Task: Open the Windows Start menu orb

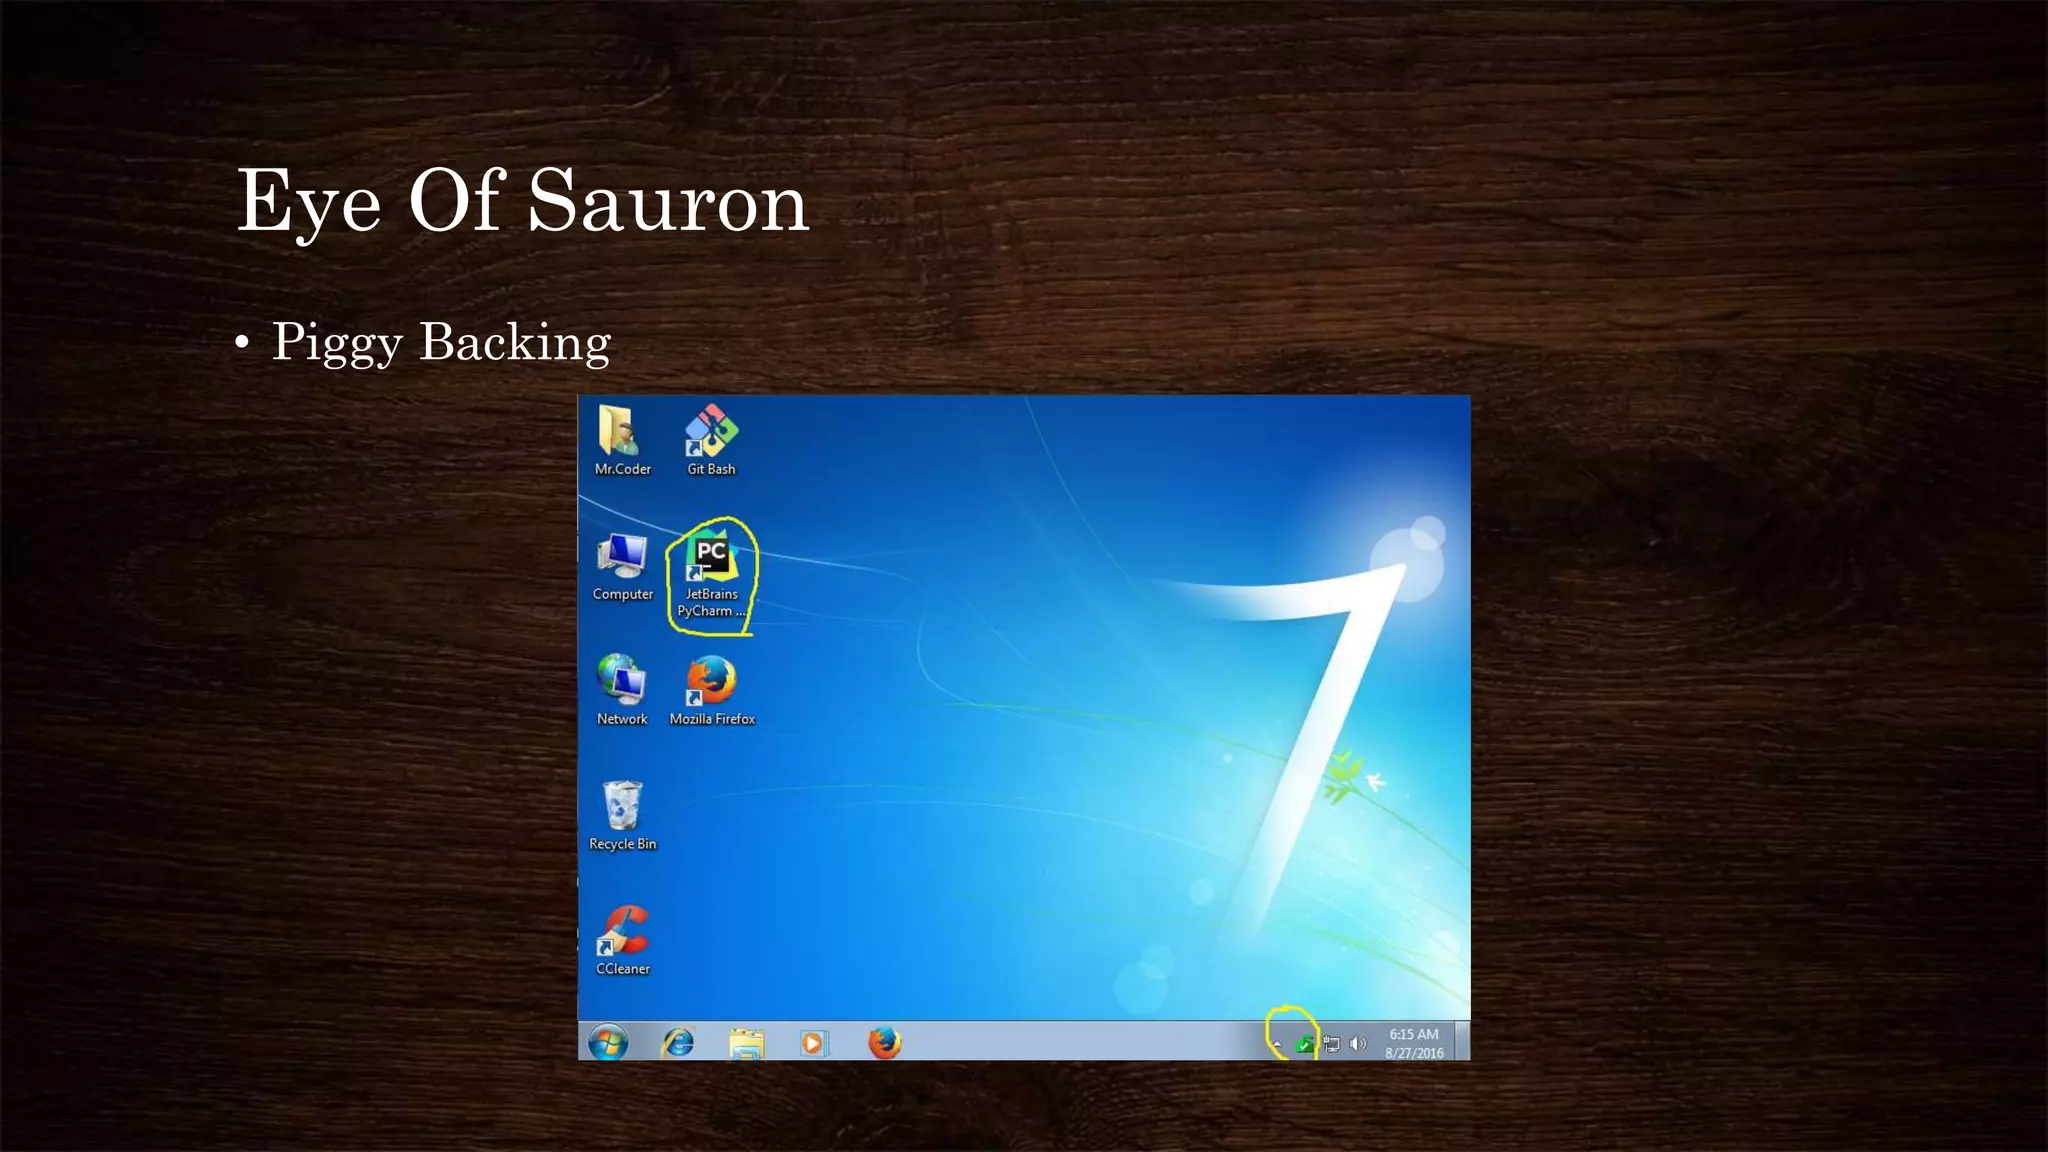Action: tap(608, 1043)
